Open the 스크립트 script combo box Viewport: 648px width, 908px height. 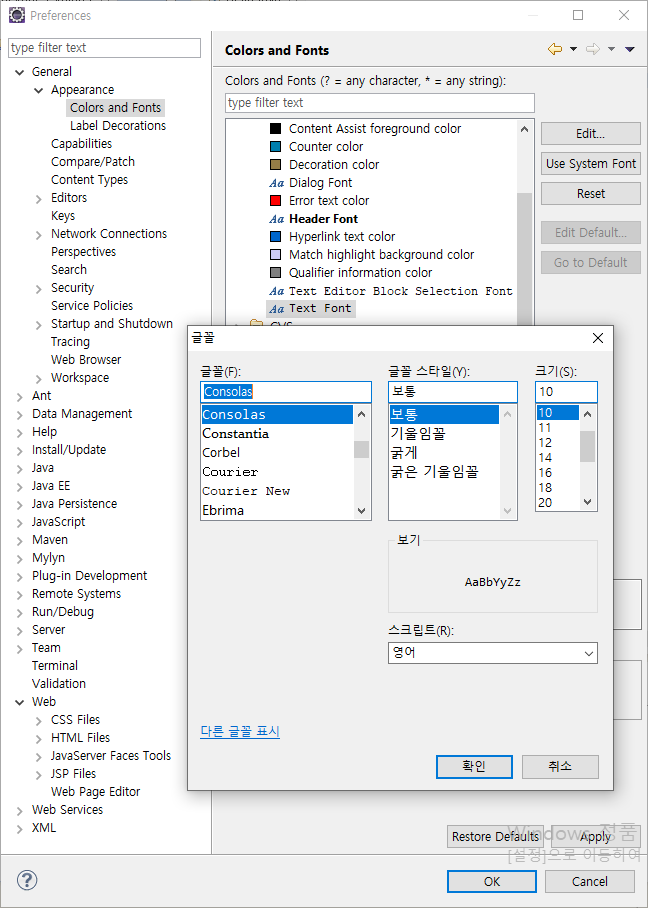pyautogui.click(x=493, y=653)
